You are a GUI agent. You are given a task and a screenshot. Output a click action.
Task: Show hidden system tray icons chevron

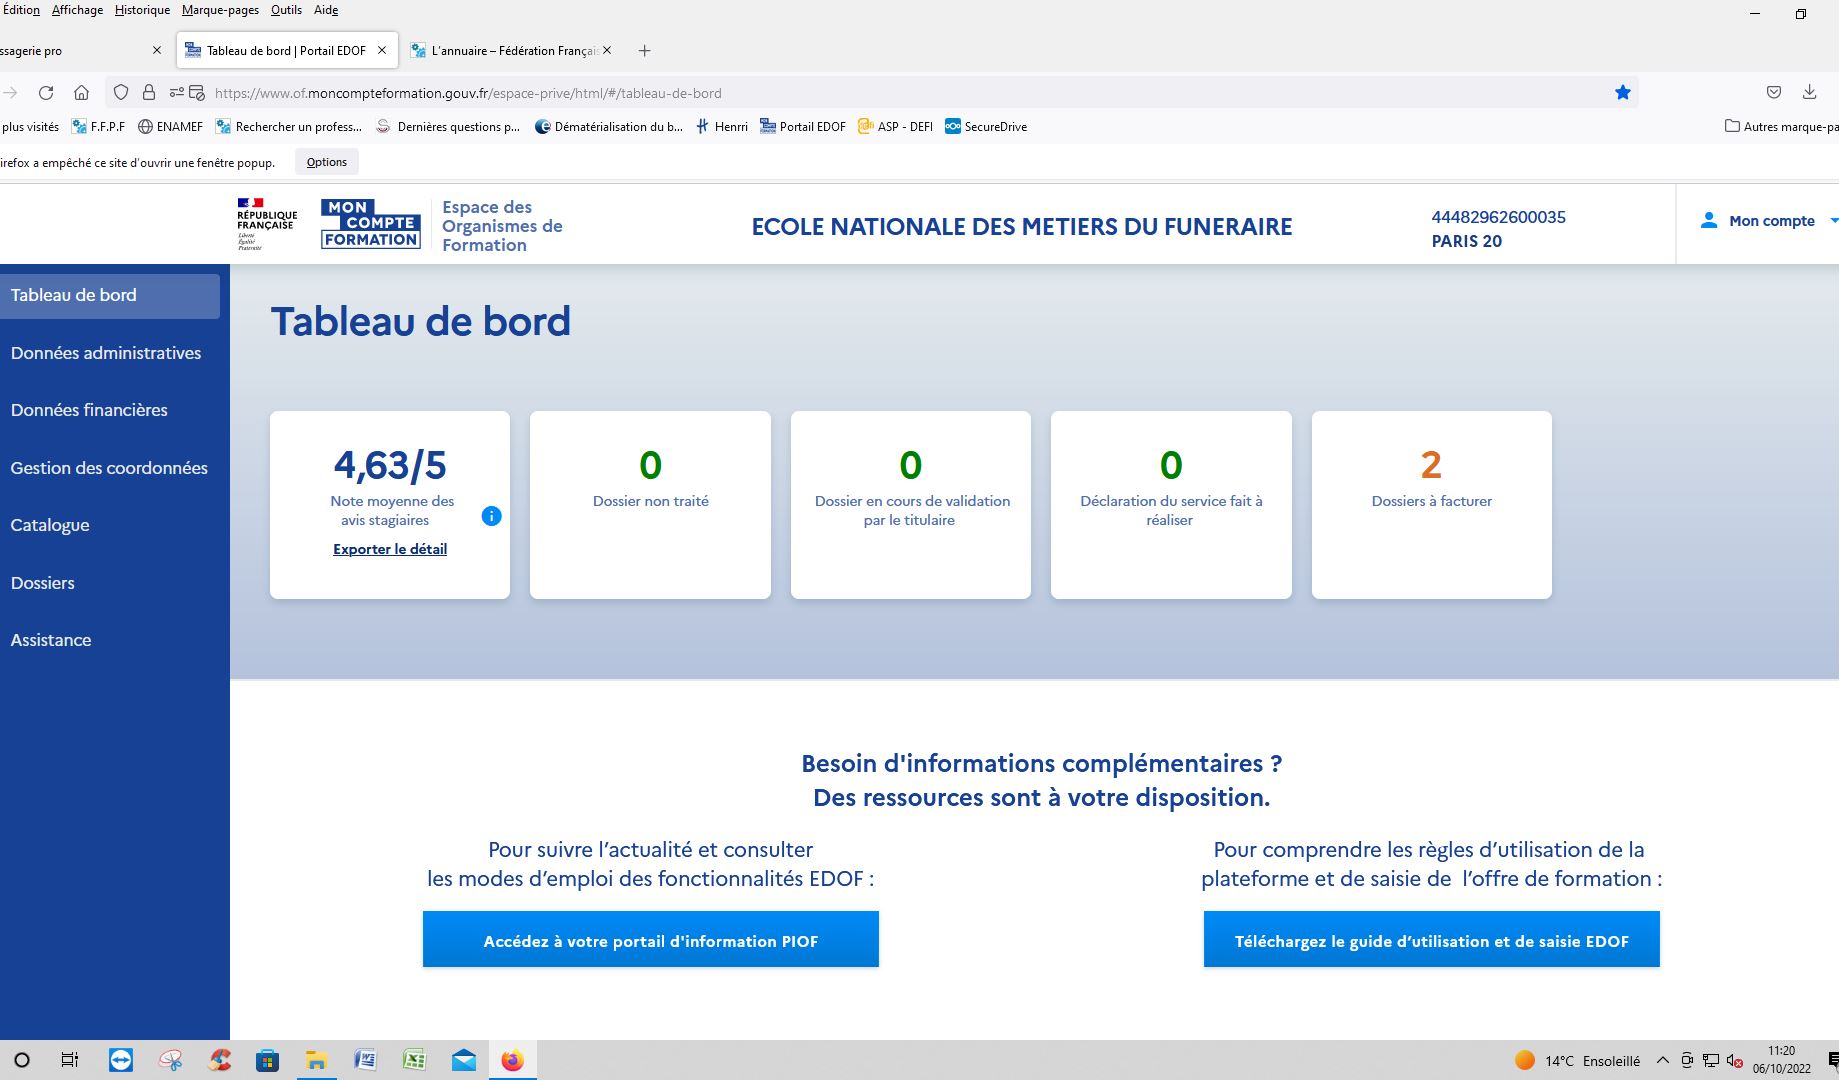coord(1662,1061)
